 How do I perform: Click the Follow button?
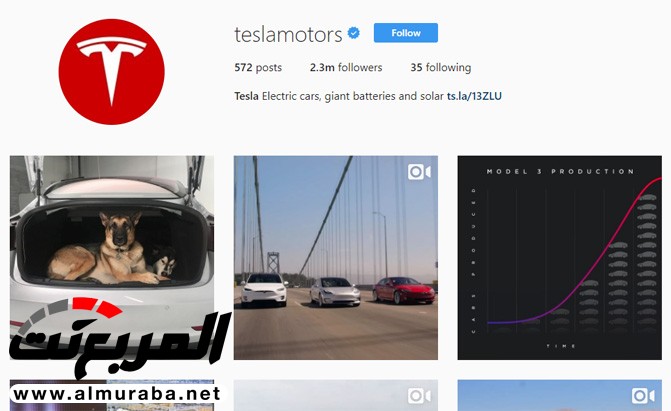click(x=406, y=33)
